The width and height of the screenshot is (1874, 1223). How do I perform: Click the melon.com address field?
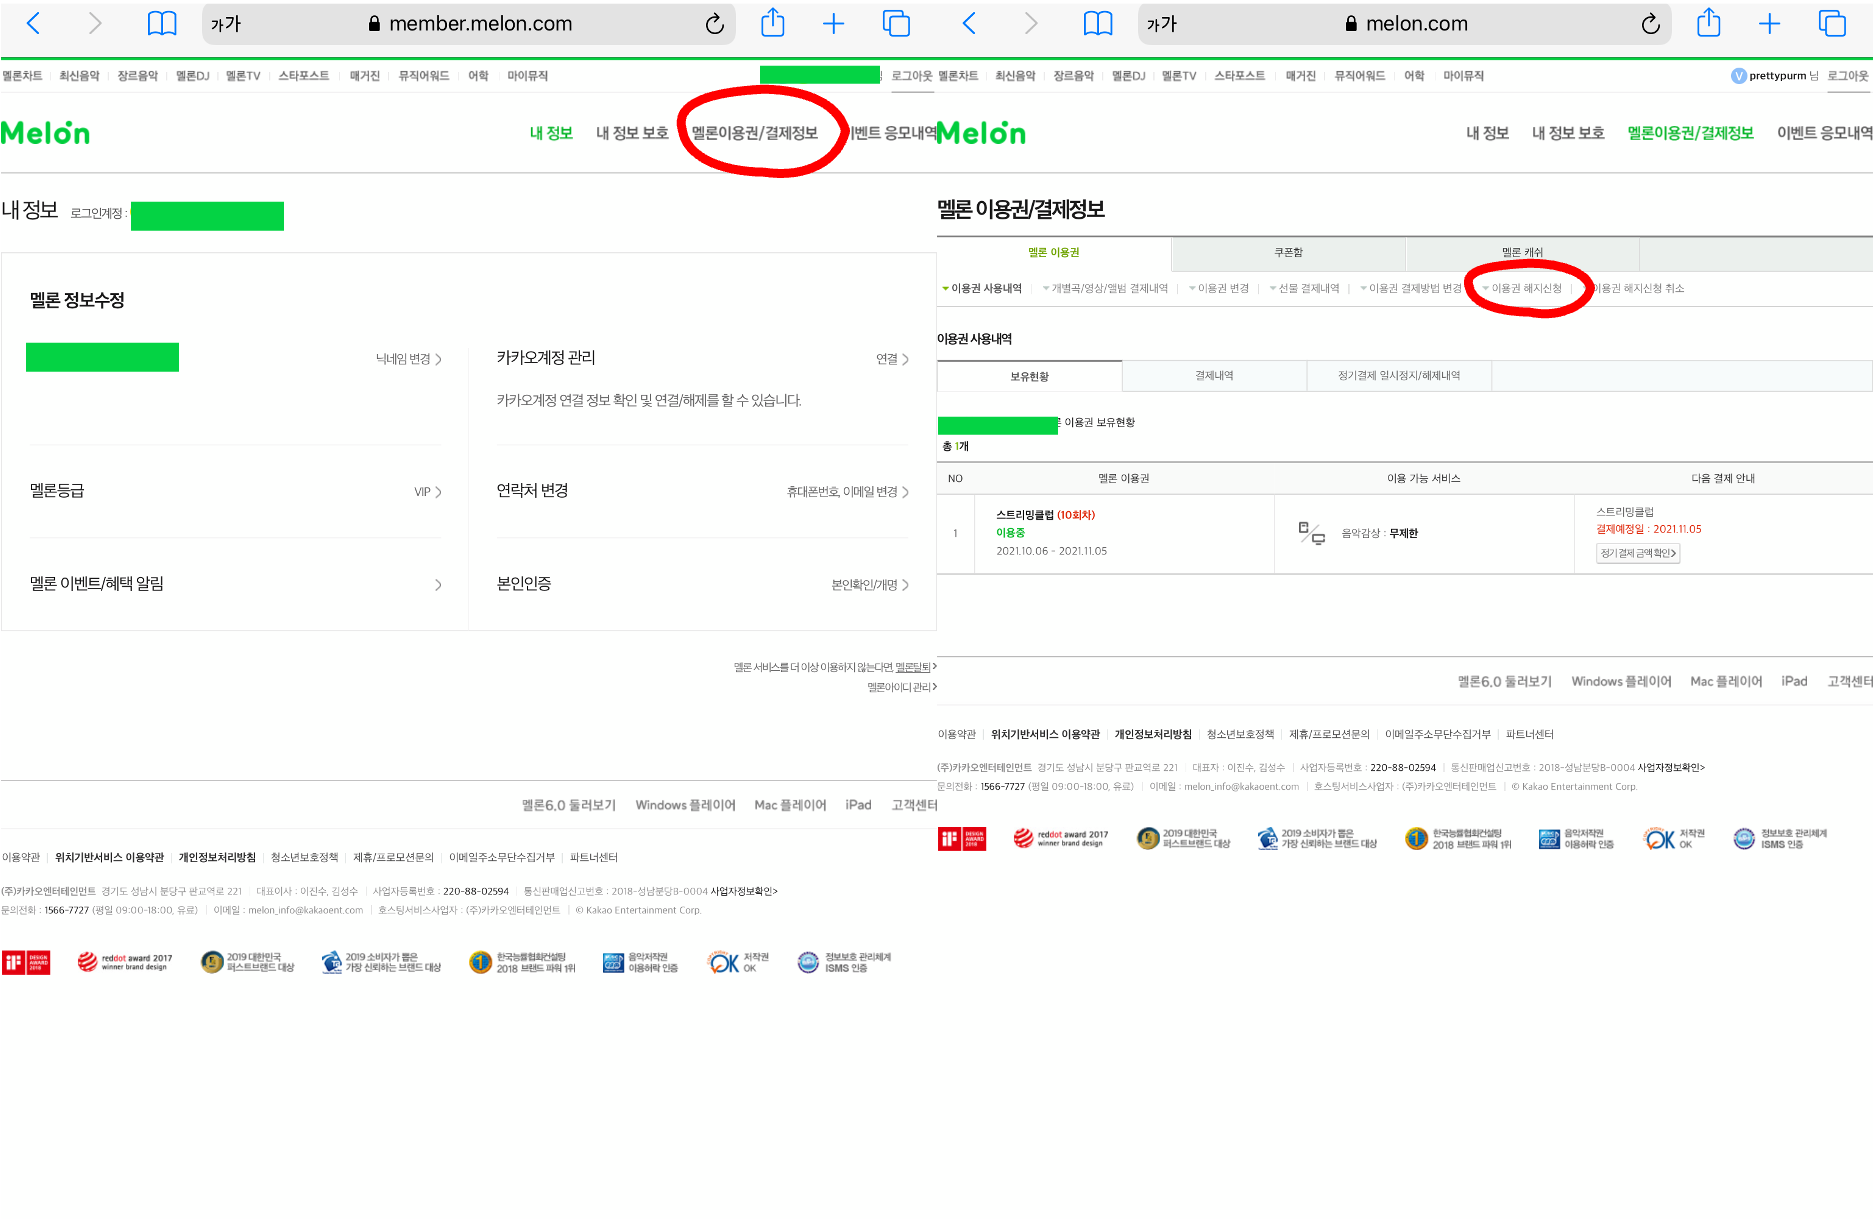1405,24
